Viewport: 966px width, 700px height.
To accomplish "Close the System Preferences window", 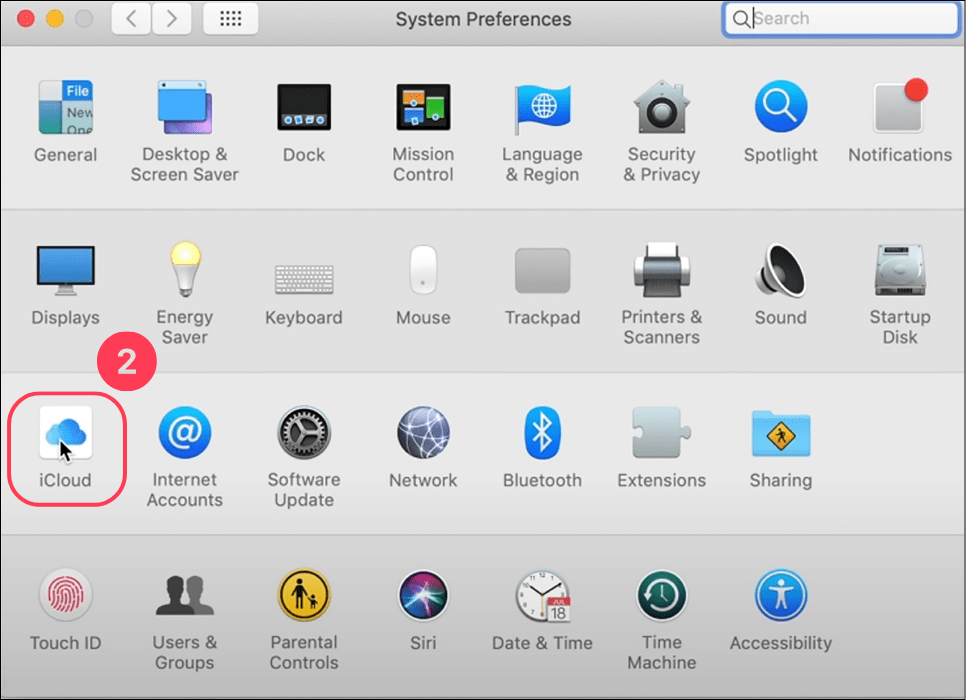I will 26,18.
